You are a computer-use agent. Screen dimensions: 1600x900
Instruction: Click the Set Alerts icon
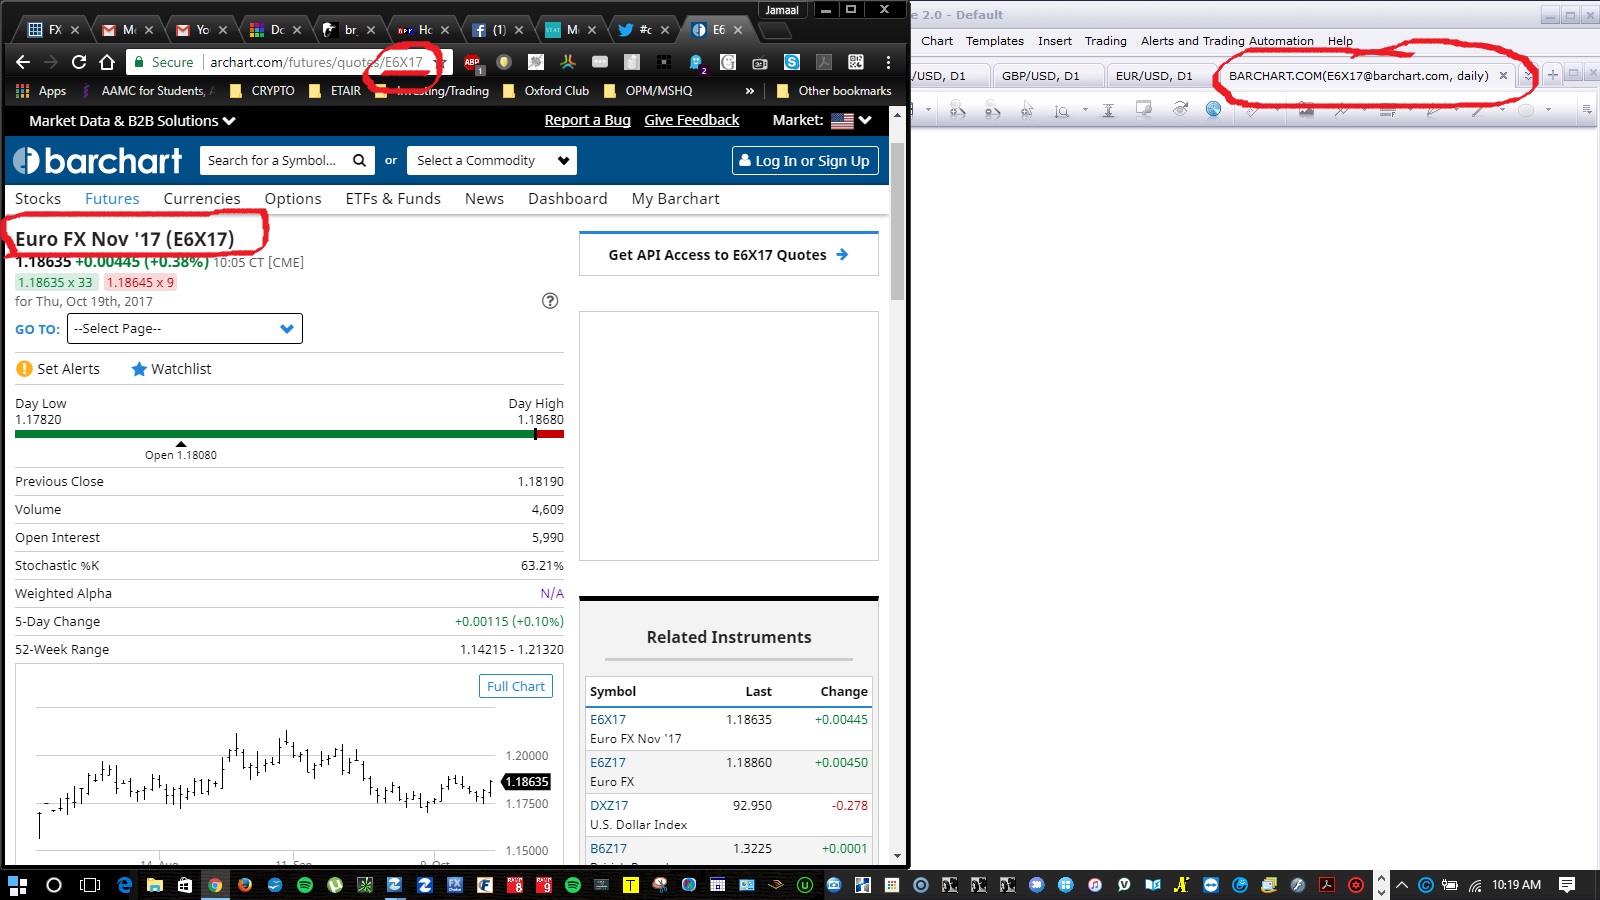coord(25,369)
